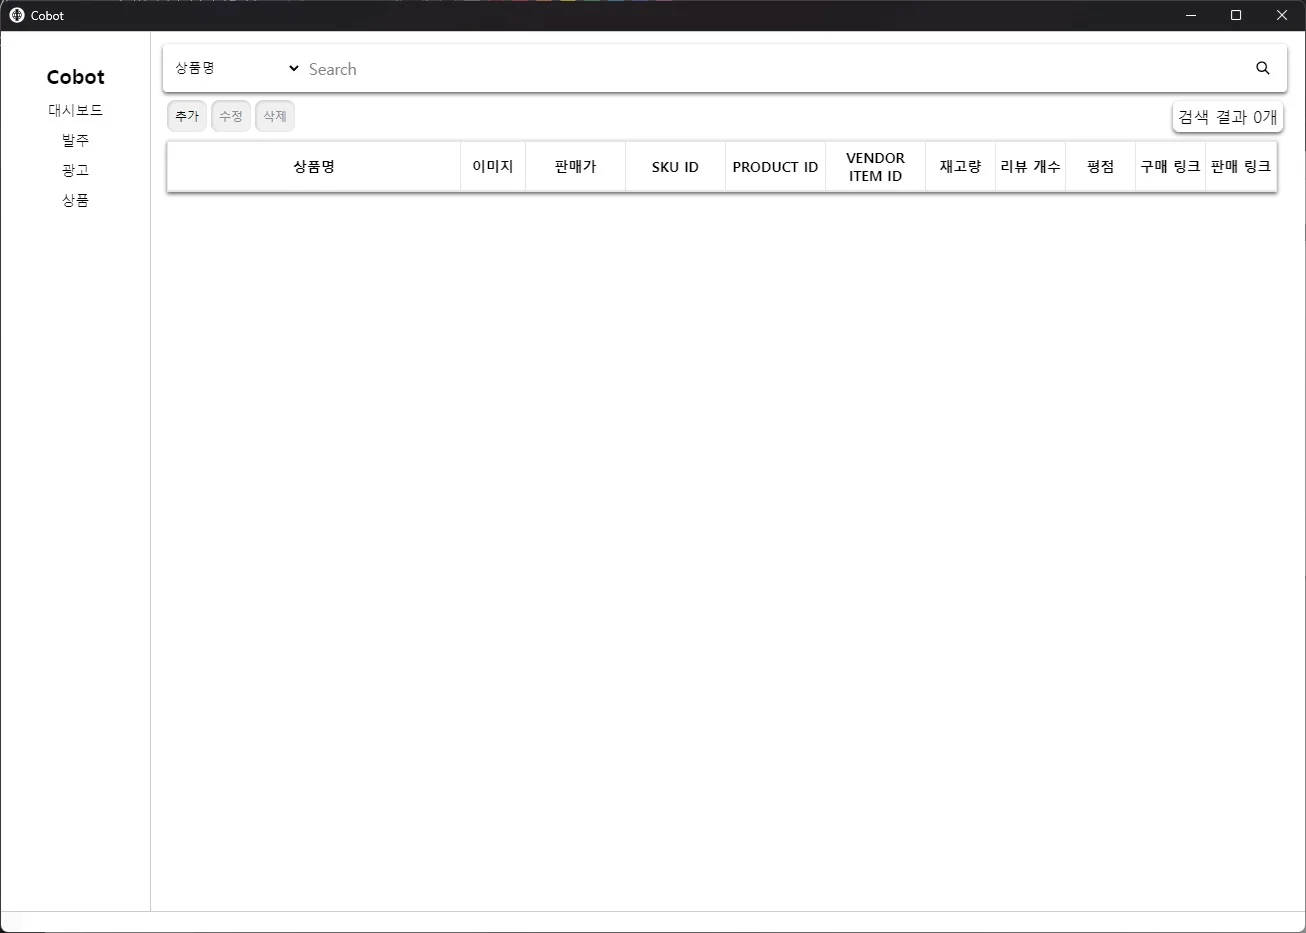Select 상품 in the sidebar
Viewport: 1306px width, 933px height.
[76, 200]
